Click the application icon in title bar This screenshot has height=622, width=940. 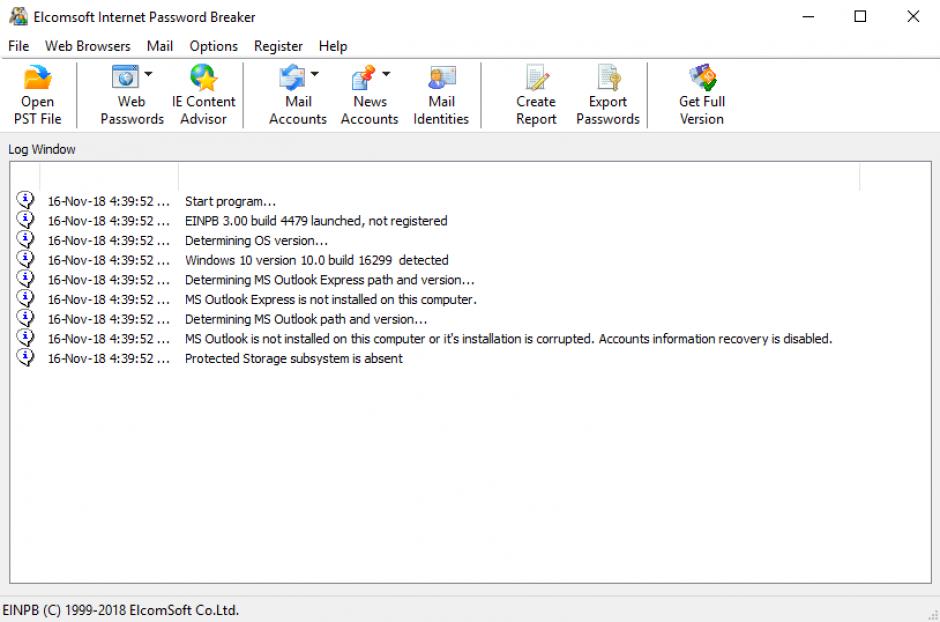pyautogui.click(x=18, y=16)
